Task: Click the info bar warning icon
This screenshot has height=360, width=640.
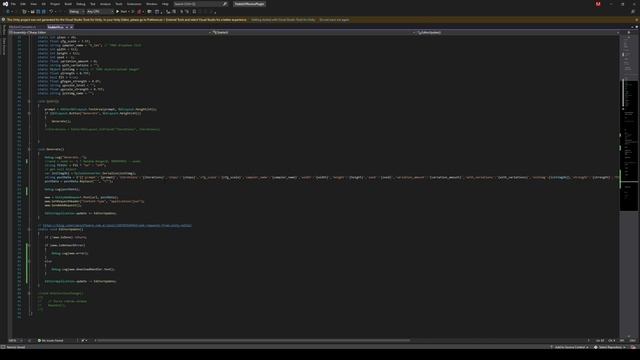Action: (3, 20)
